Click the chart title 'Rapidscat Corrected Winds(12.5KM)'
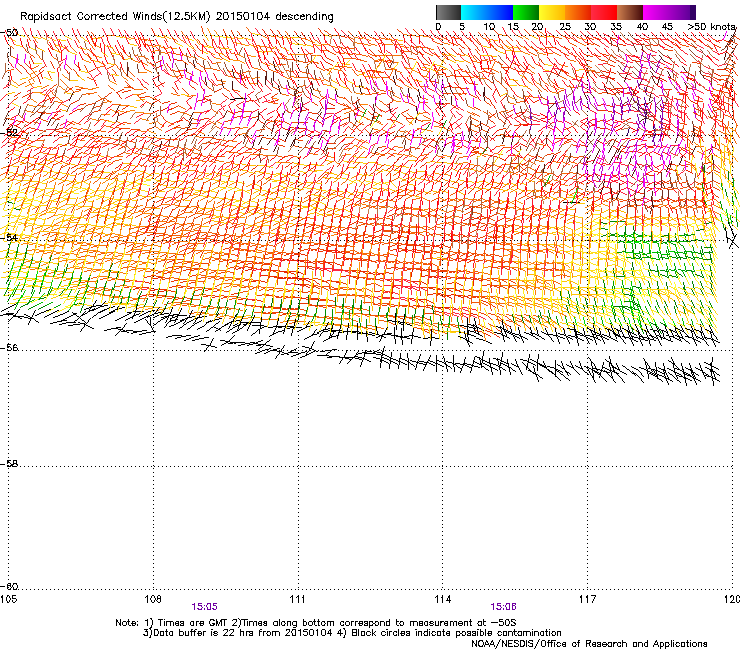The height and width of the screenshot is (650, 740). click(x=115, y=17)
